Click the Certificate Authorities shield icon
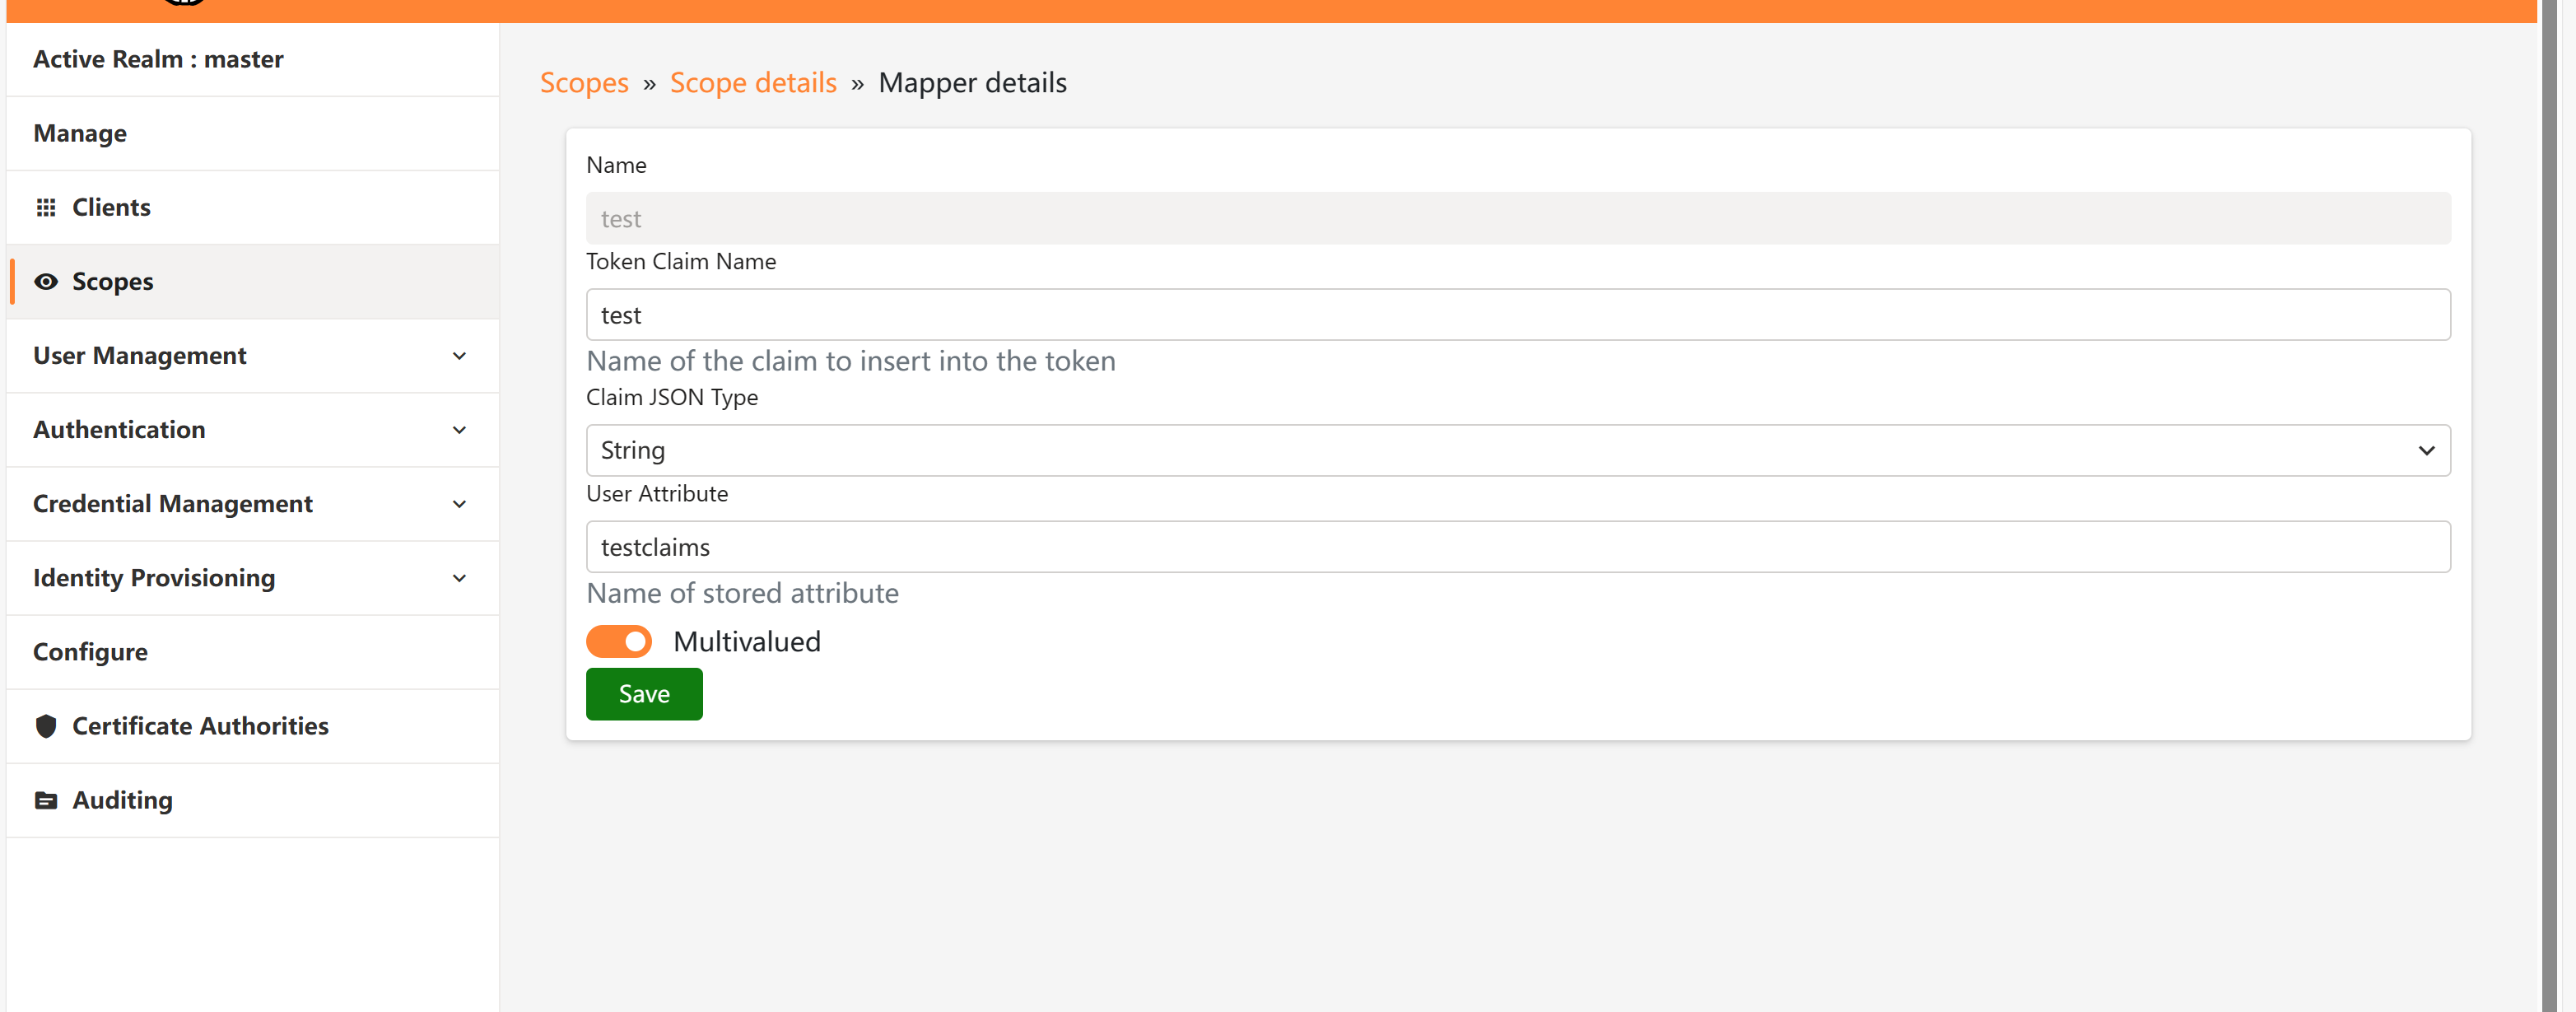Image resolution: width=2576 pixels, height=1012 pixels. [x=46, y=726]
